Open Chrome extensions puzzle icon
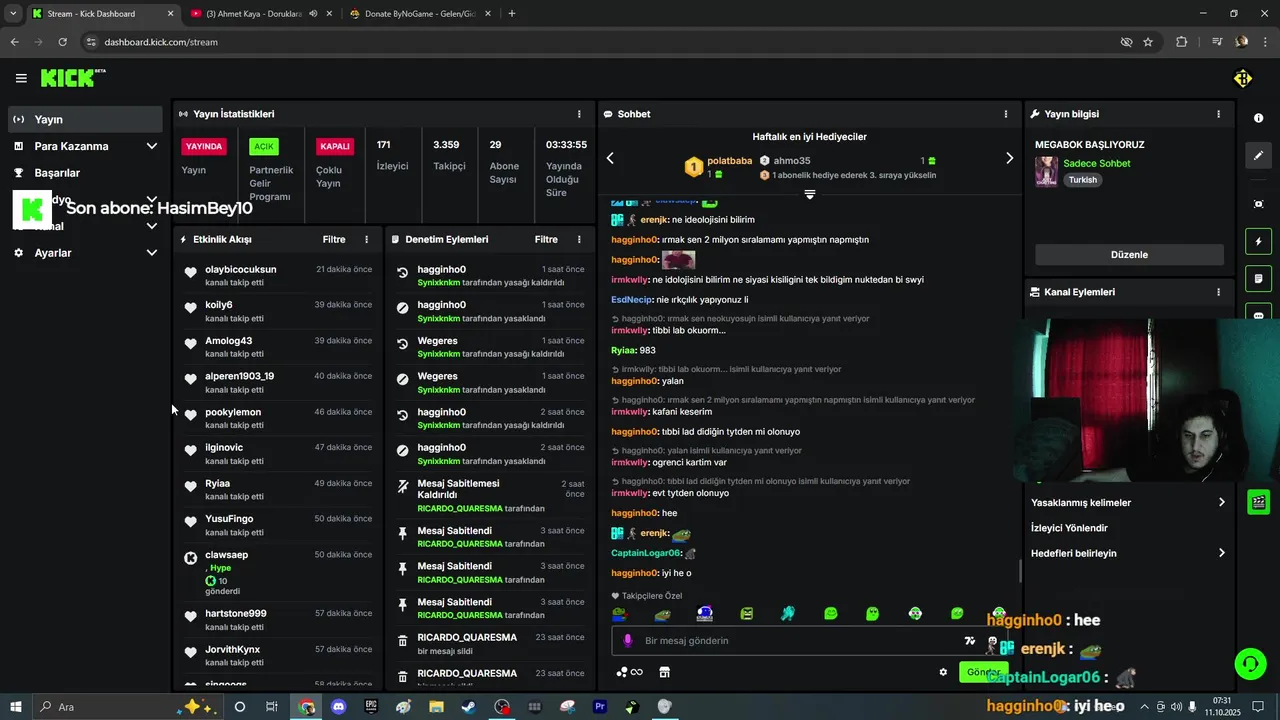This screenshot has height=720, width=1280. coord(1182,42)
